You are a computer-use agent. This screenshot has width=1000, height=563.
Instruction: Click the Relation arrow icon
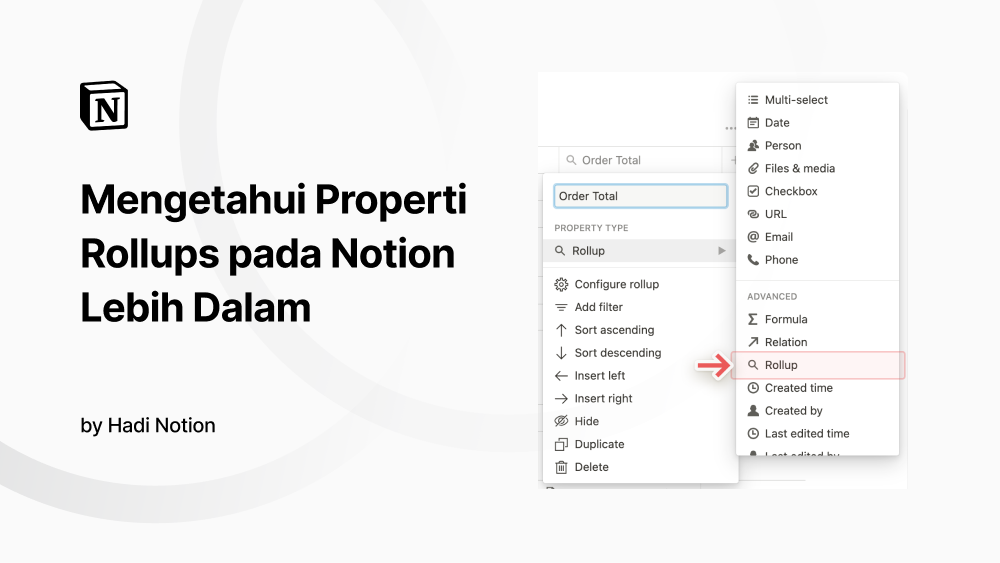[753, 342]
